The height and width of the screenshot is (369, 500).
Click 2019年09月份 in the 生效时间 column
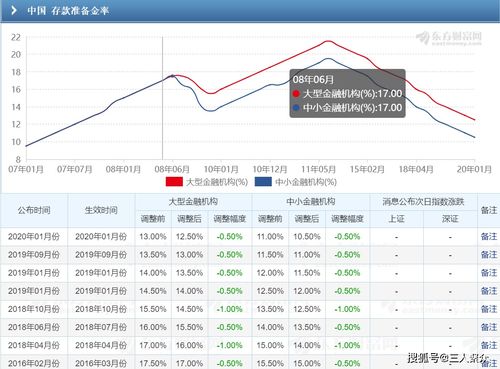point(101,255)
